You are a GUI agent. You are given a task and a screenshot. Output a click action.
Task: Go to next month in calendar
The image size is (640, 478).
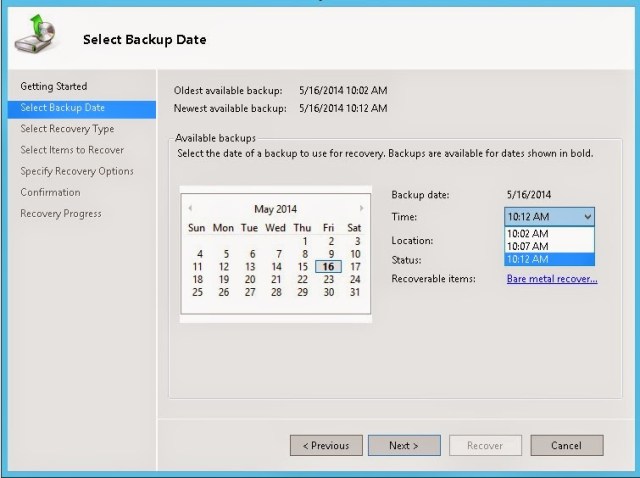[361, 209]
